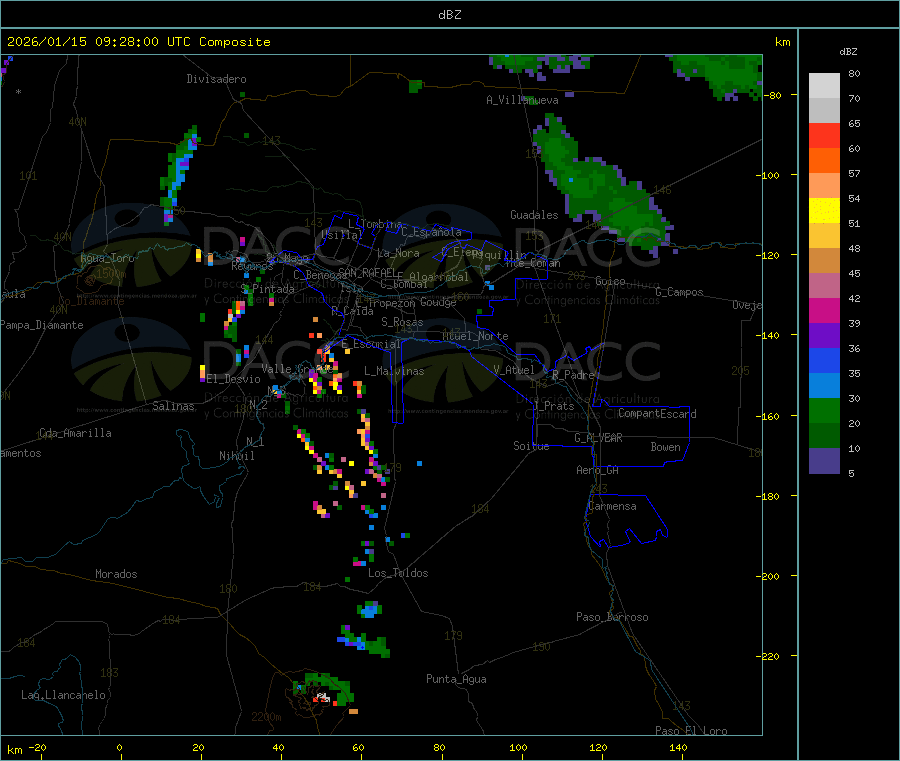
Task: Click the 'Algarrobal' map label
Action: (x=439, y=277)
